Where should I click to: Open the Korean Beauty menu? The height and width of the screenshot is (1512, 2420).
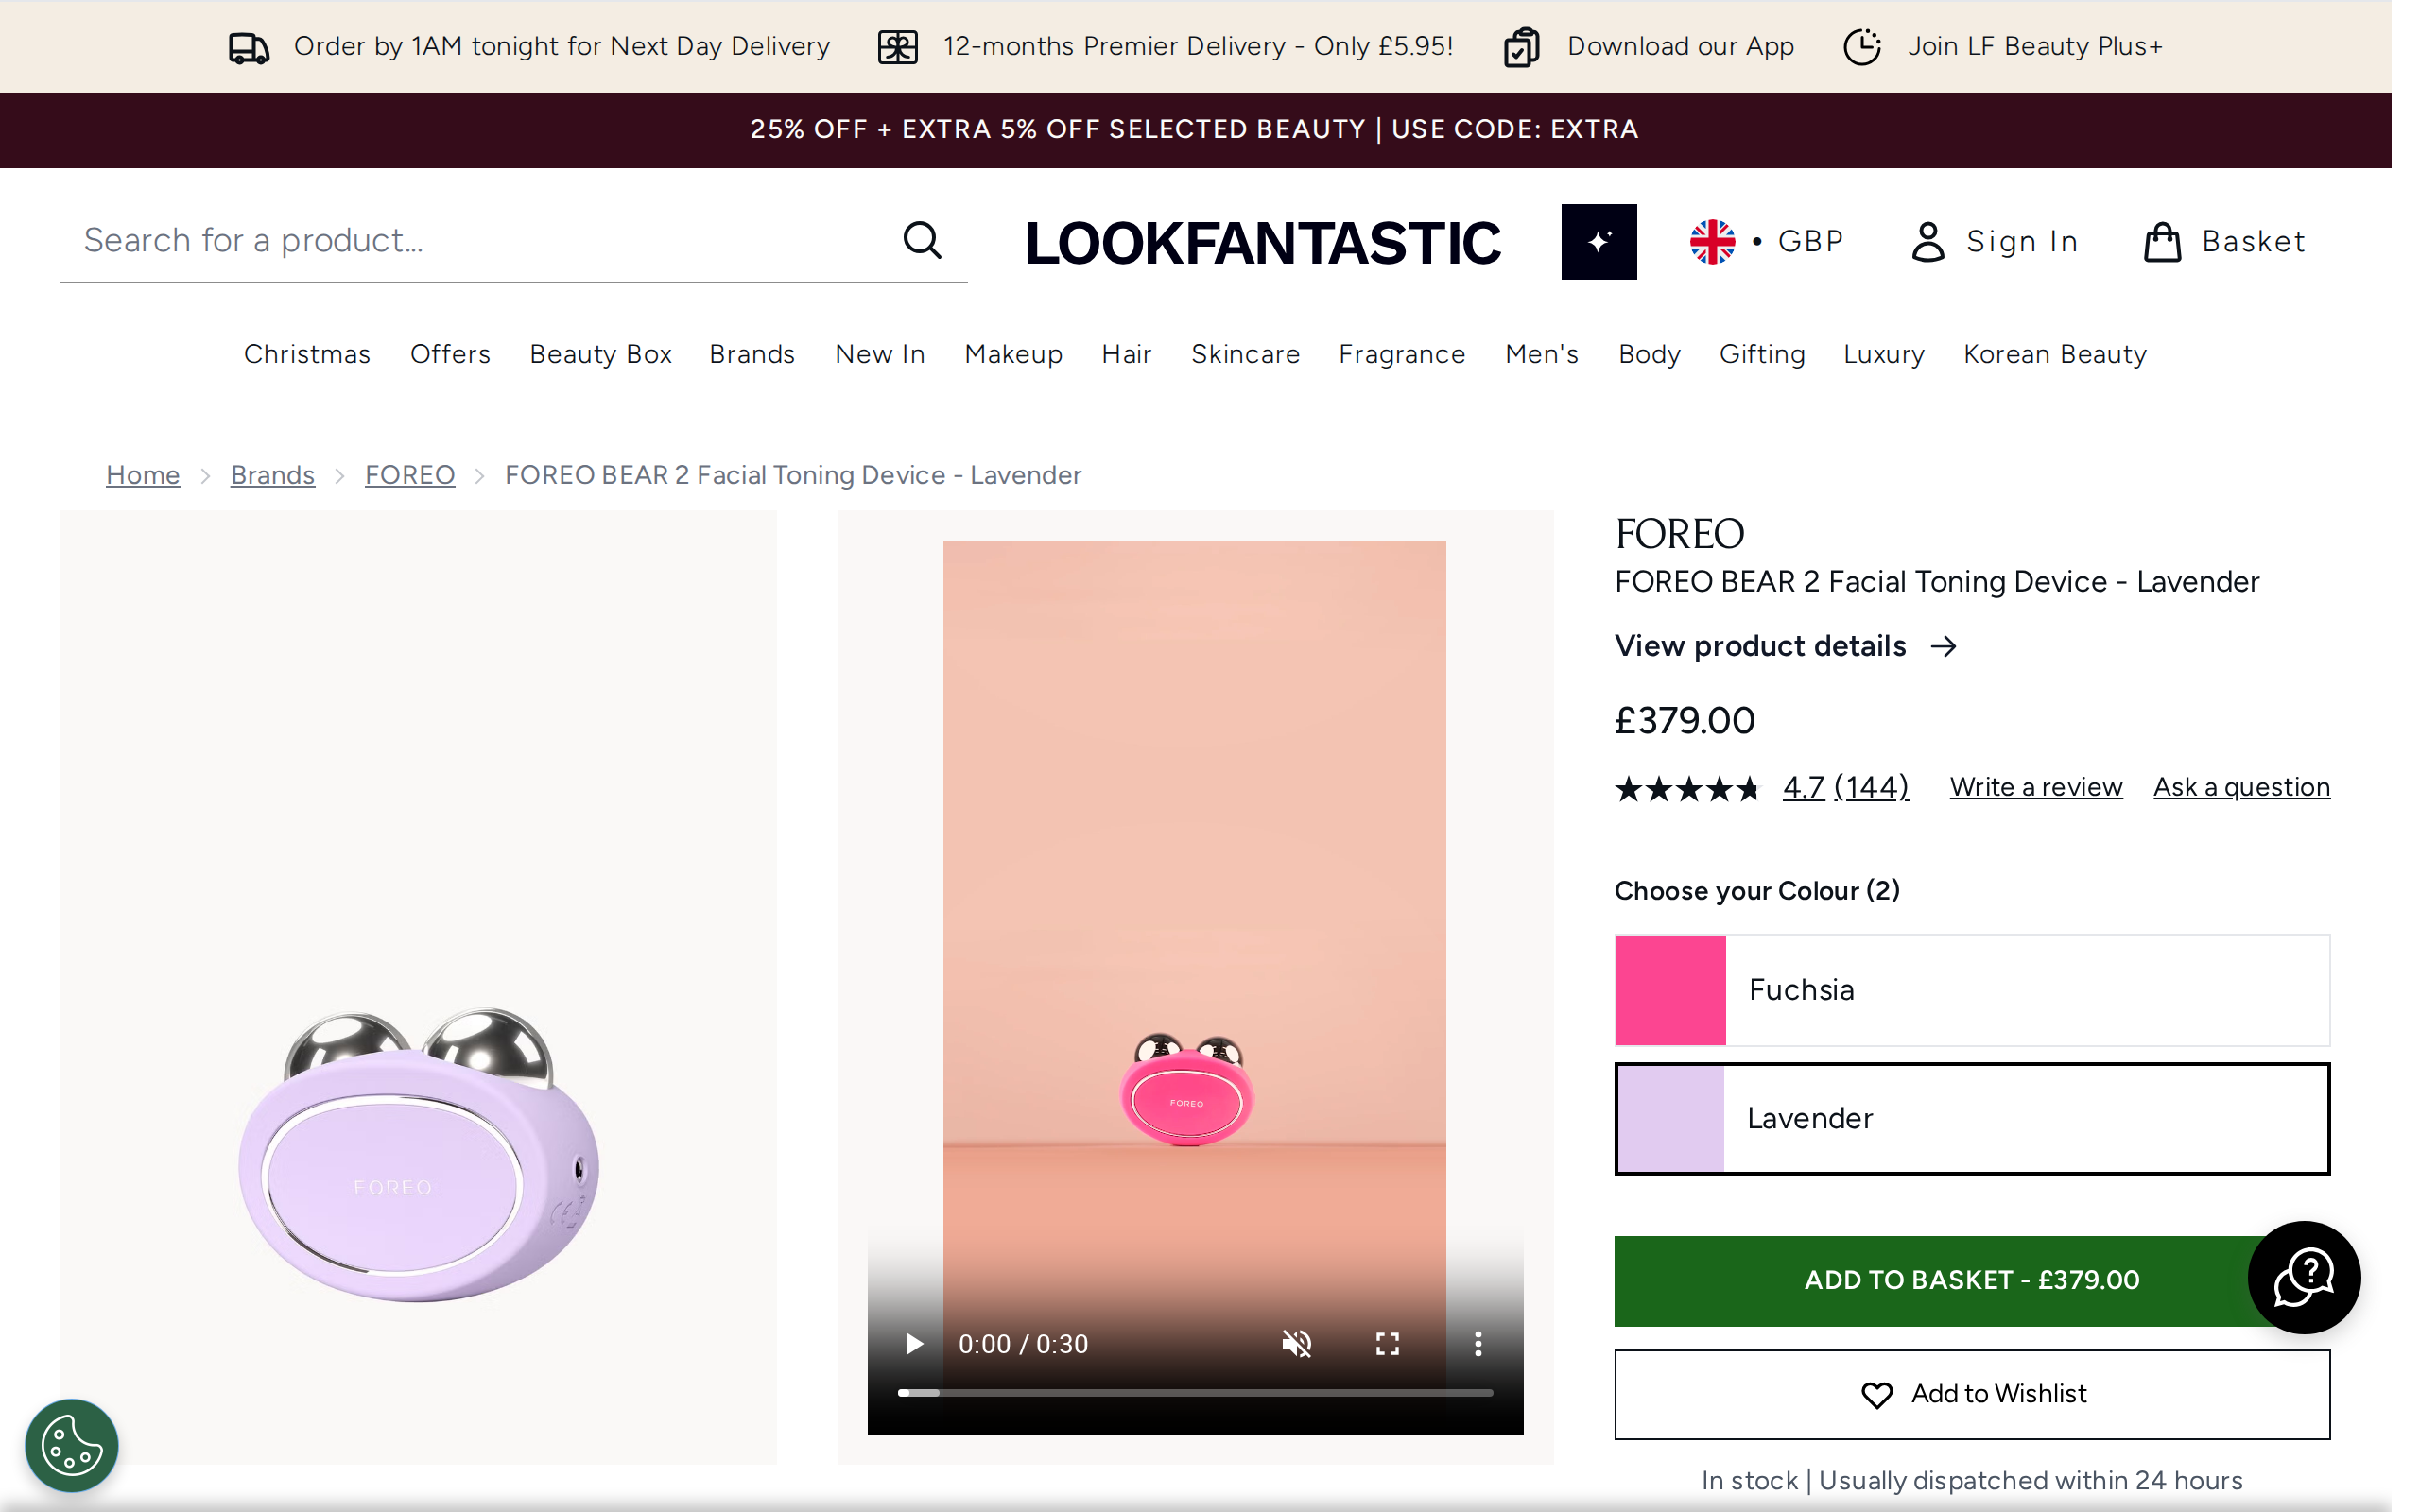coord(2055,354)
